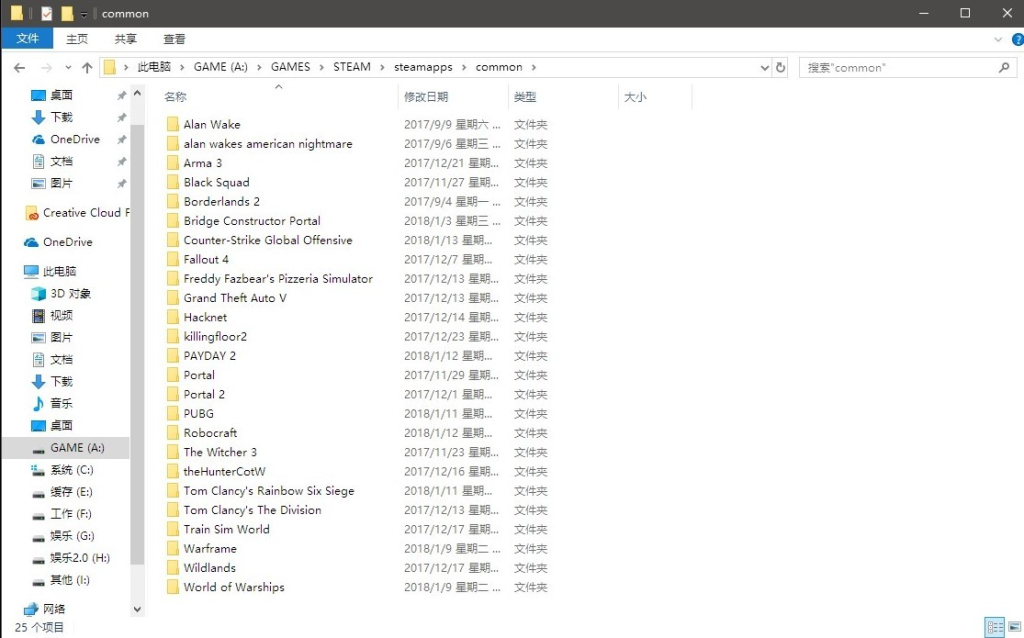The image size is (1024, 638).
Task: Select the Alan Wake folder icon
Action: (x=172, y=124)
